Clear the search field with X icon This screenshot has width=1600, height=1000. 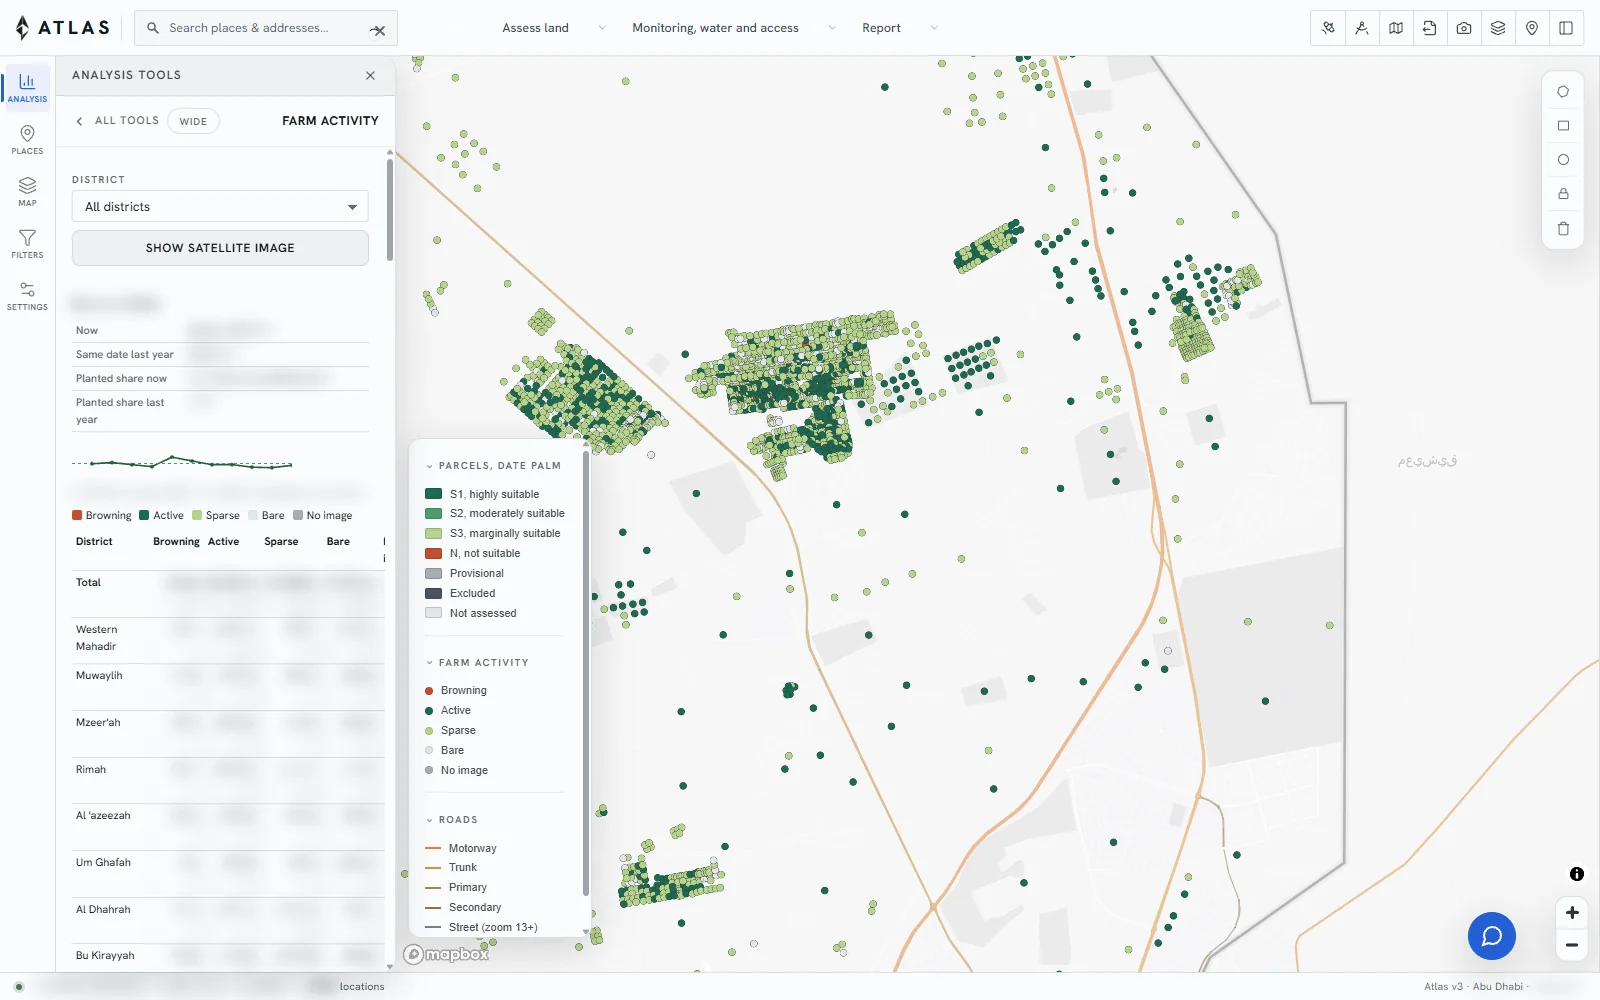point(378,30)
